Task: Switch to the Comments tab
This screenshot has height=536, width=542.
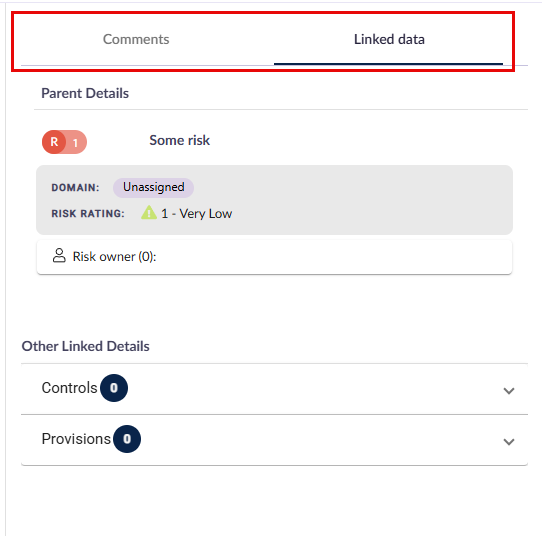Action: coord(136,39)
